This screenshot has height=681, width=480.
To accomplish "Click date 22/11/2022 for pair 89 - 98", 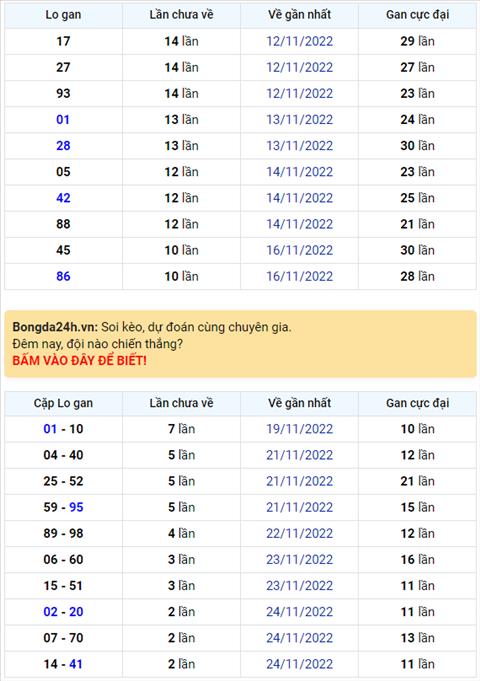I will [x=300, y=533].
